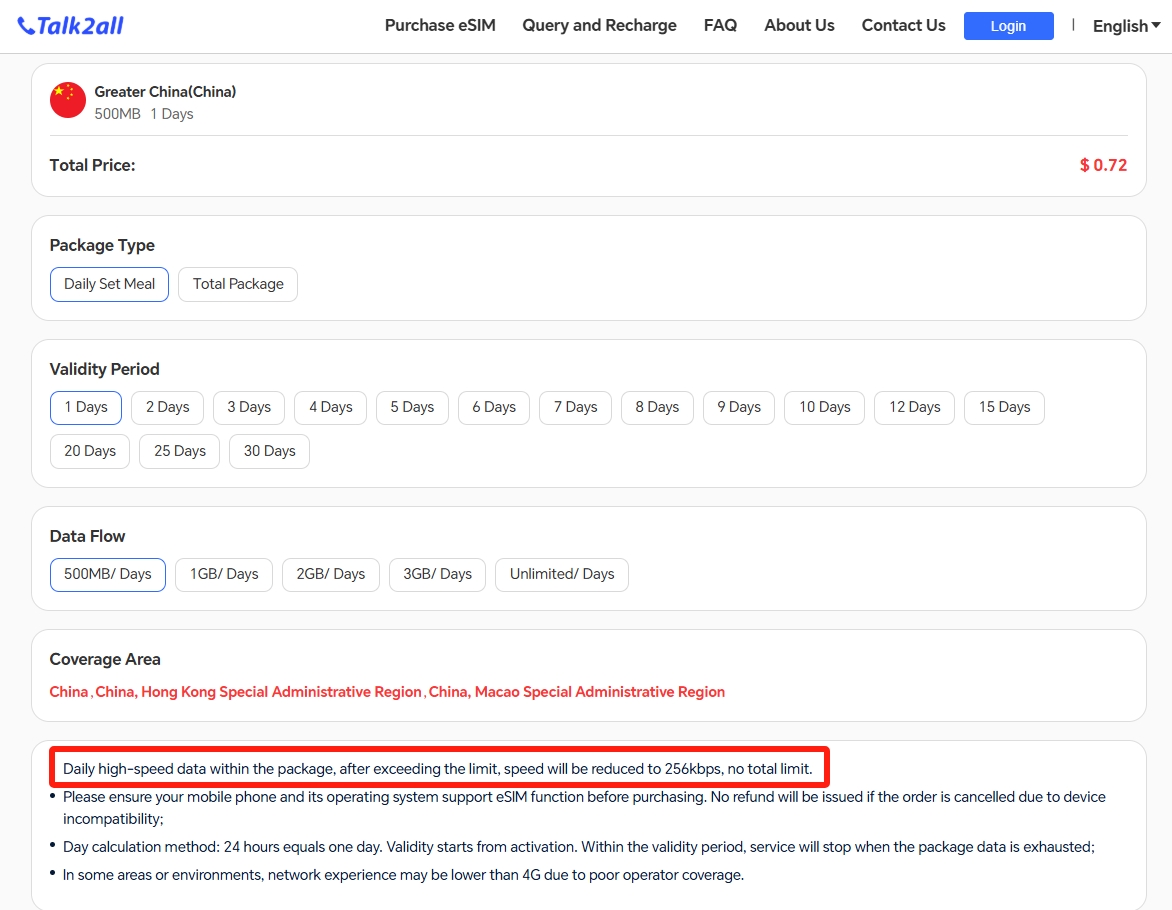Open the Purchase eSIM menu

[x=440, y=26]
